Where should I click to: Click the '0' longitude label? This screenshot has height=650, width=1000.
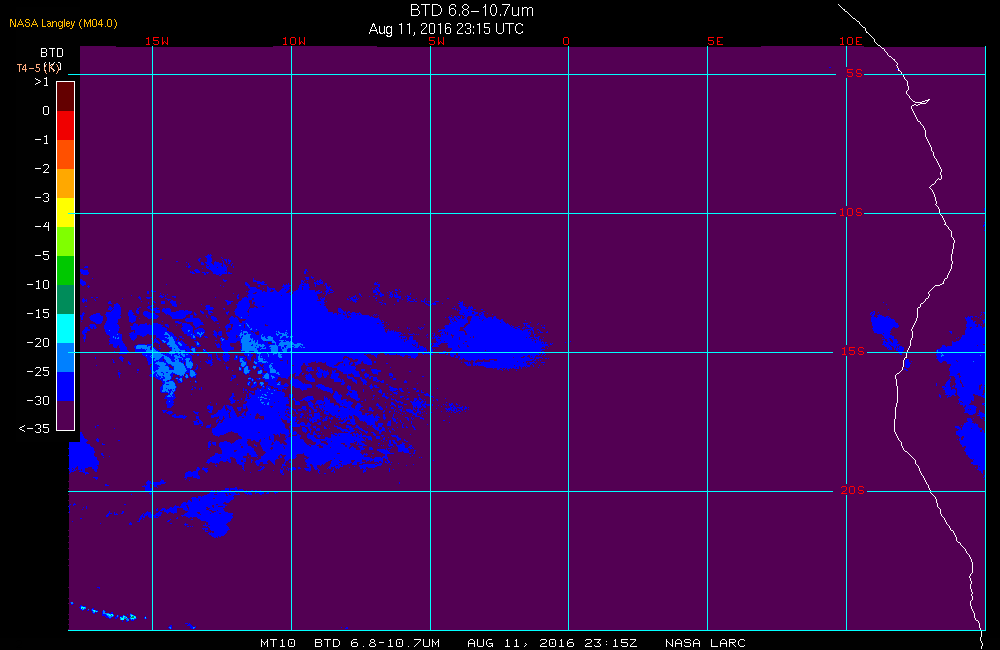click(566, 41)
